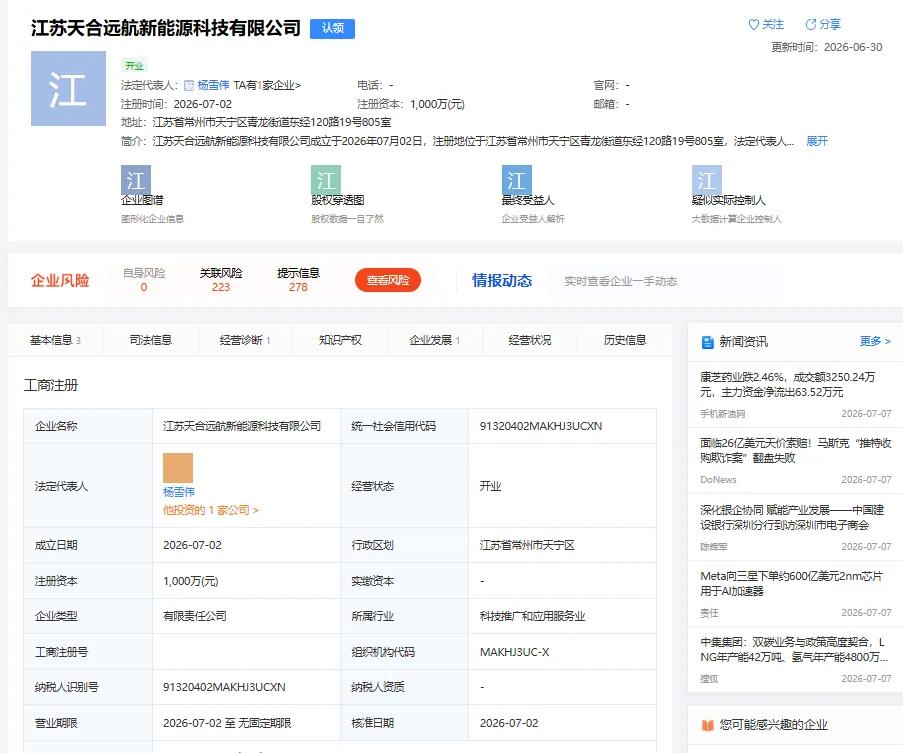The image size is (903, 753).
Task: Switch to 基本信息 tab
Action: coord(55,340)
